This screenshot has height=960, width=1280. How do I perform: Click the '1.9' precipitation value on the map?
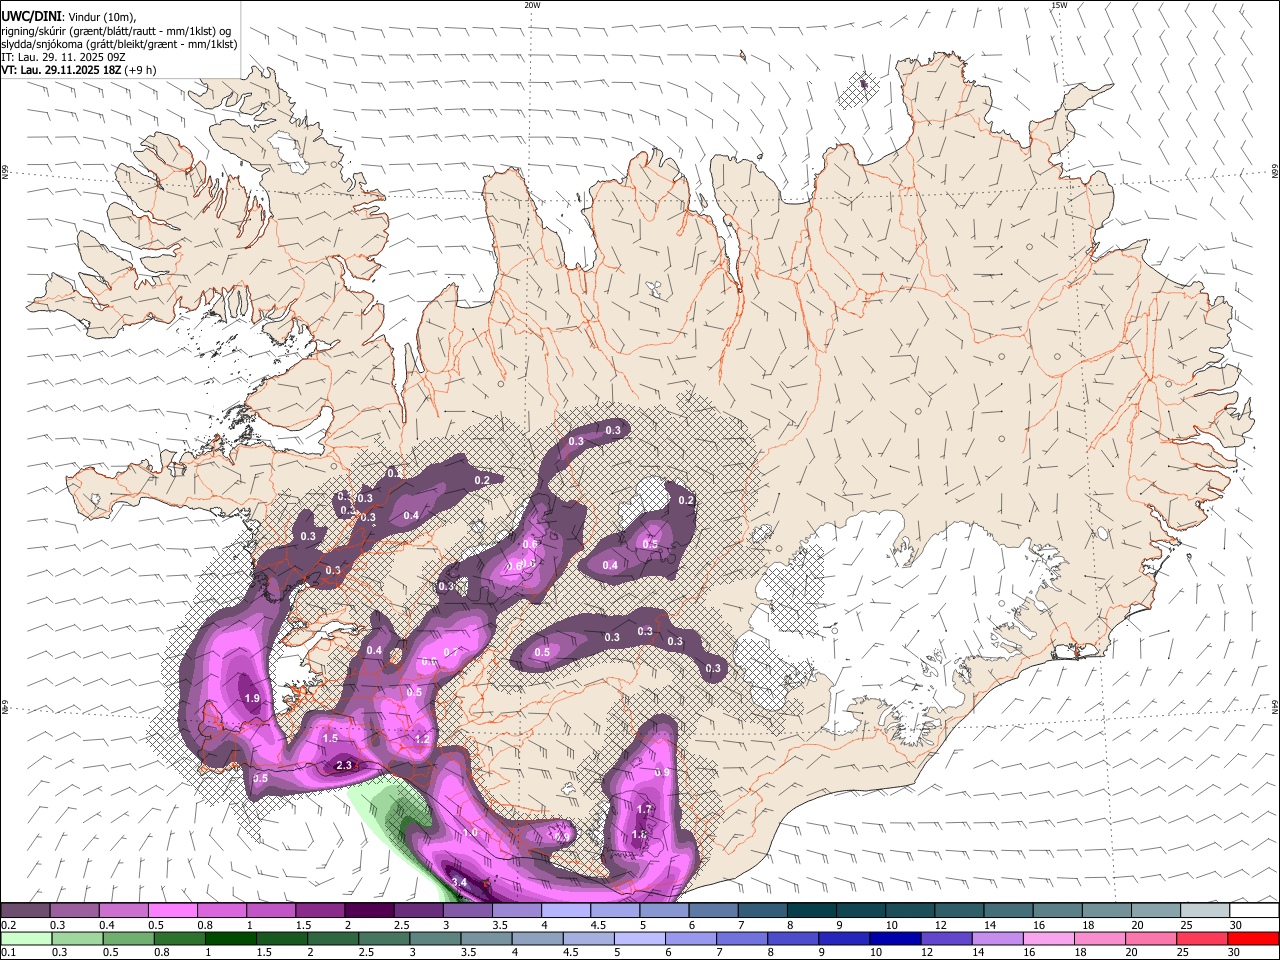pos(252,699)
